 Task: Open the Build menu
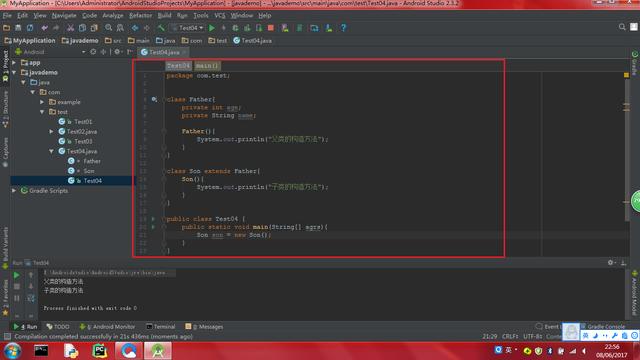coord(164,16)
